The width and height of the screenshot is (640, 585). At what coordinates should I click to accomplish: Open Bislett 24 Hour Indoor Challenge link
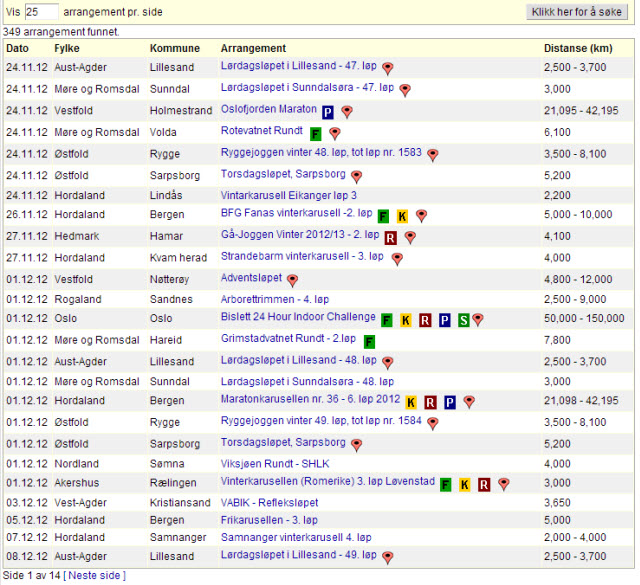click(x=298, y=317)
